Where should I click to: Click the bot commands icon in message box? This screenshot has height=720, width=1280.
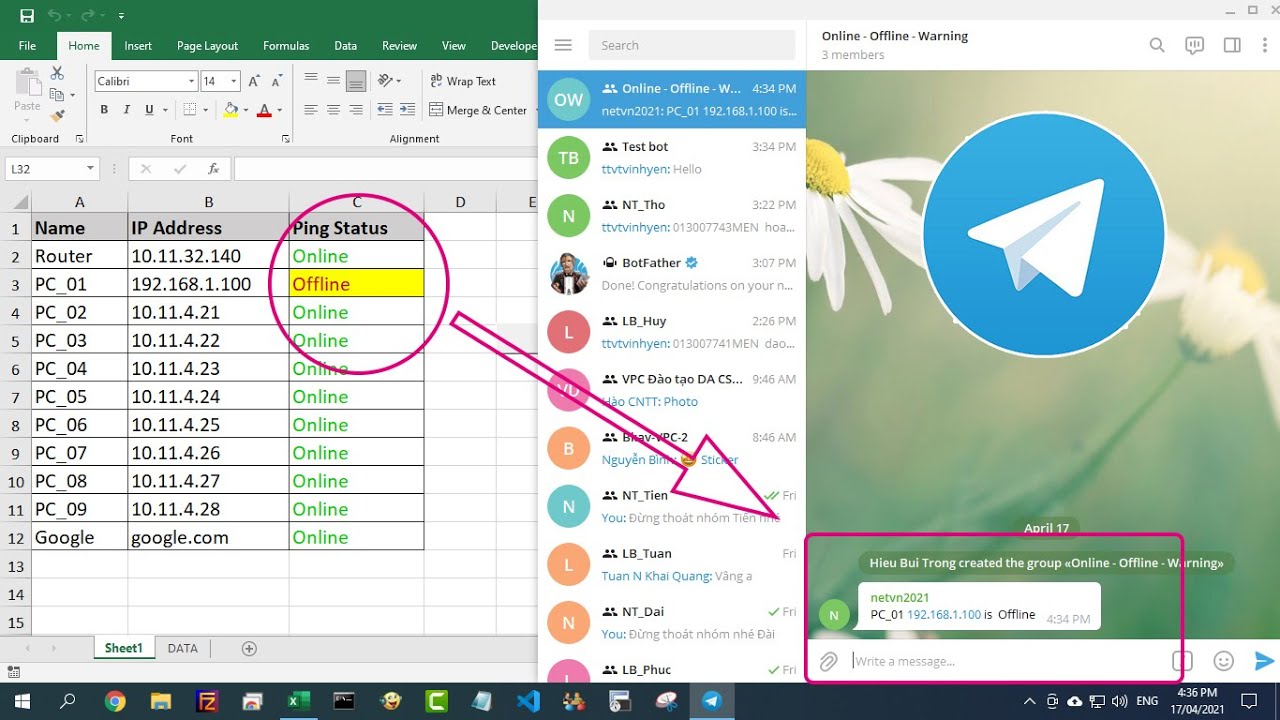click(x=1182, y=661)
